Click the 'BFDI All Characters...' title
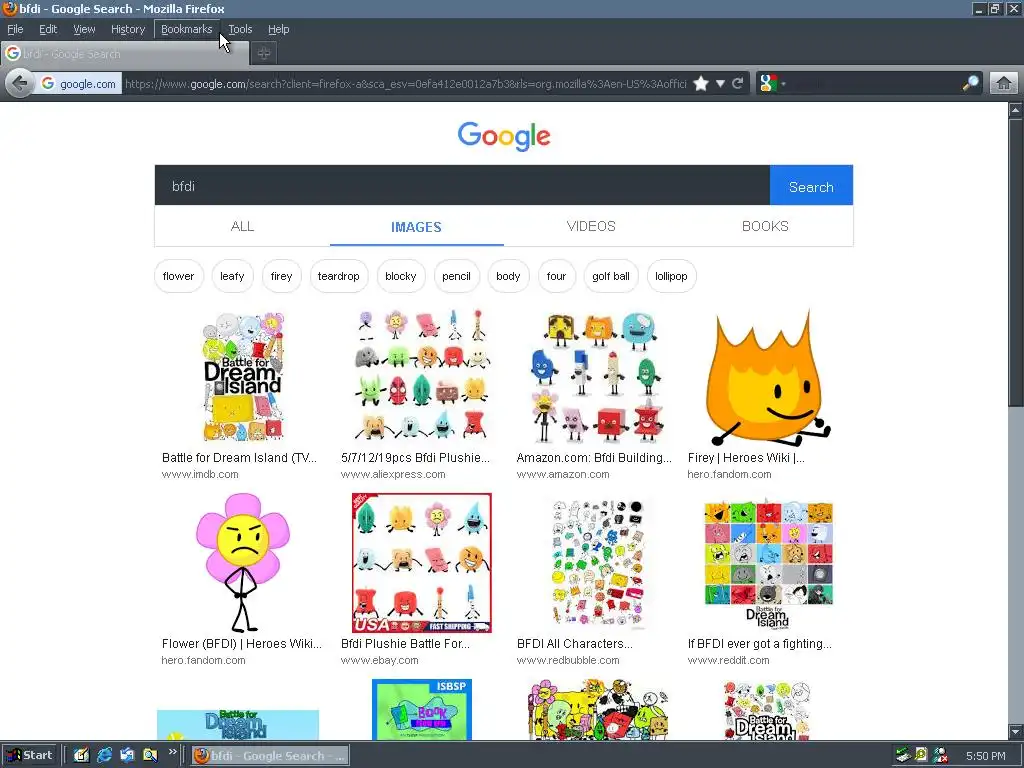 pos(575,644)
